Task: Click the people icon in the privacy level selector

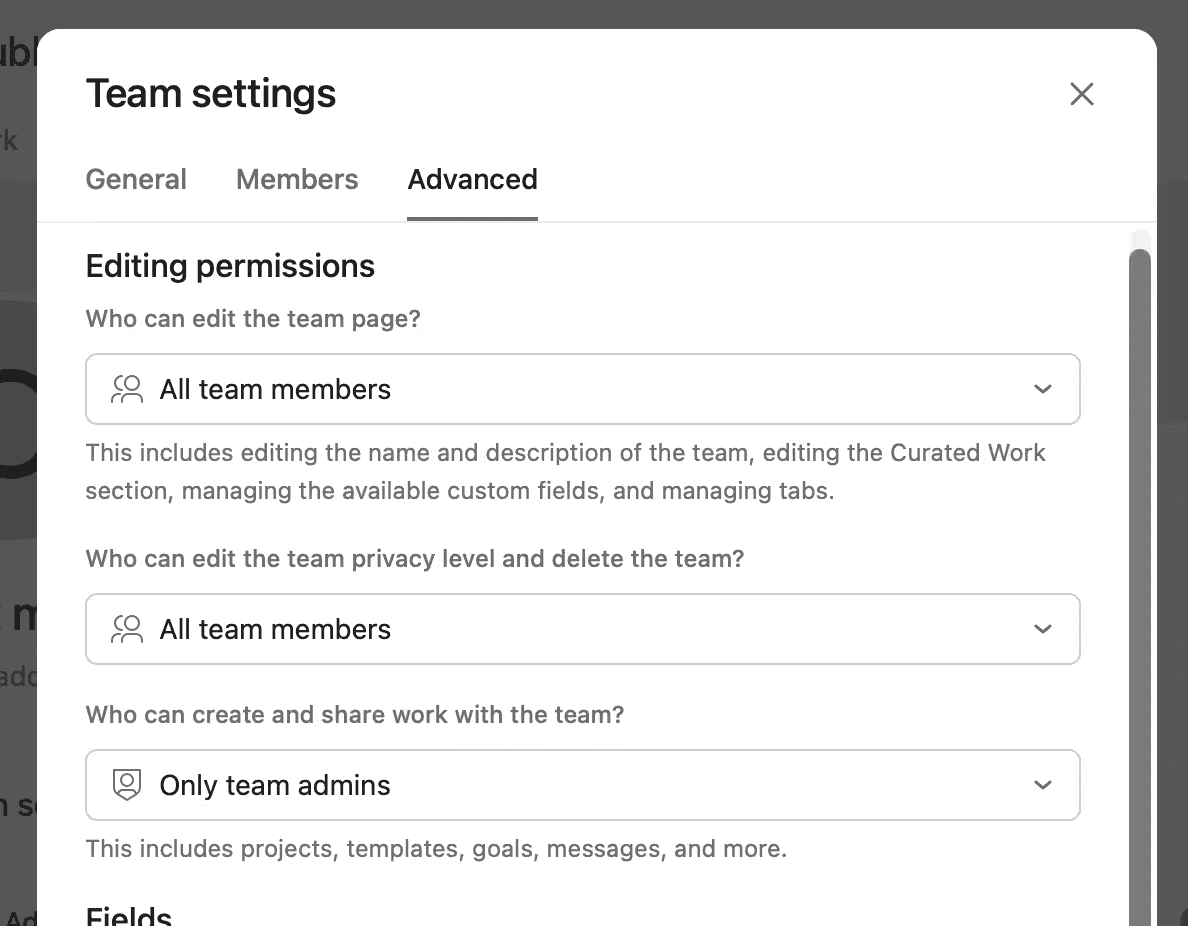Action: coord(127,629)
